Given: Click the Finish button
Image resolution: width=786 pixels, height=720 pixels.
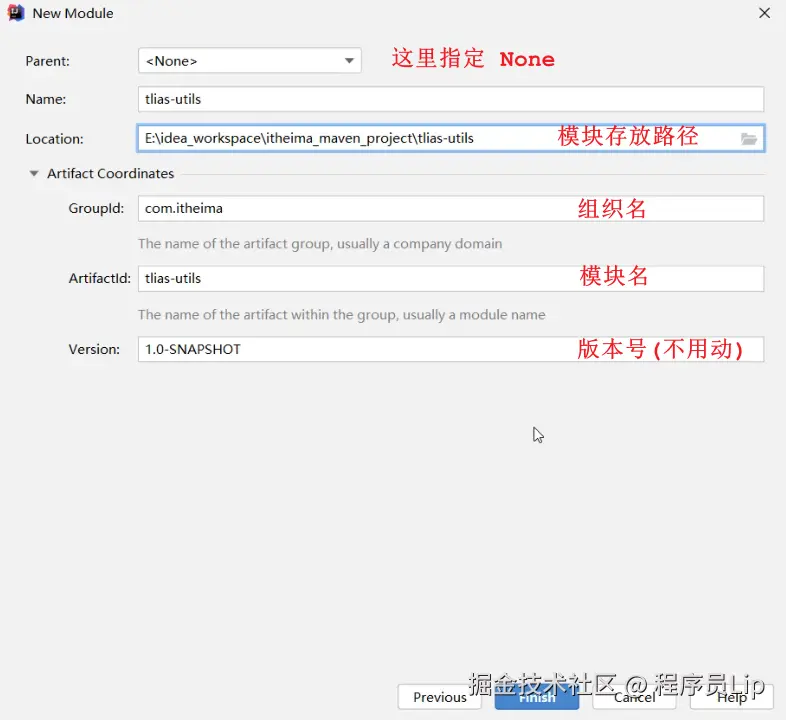Looking at the screenshot, I should tap(537, 697).
